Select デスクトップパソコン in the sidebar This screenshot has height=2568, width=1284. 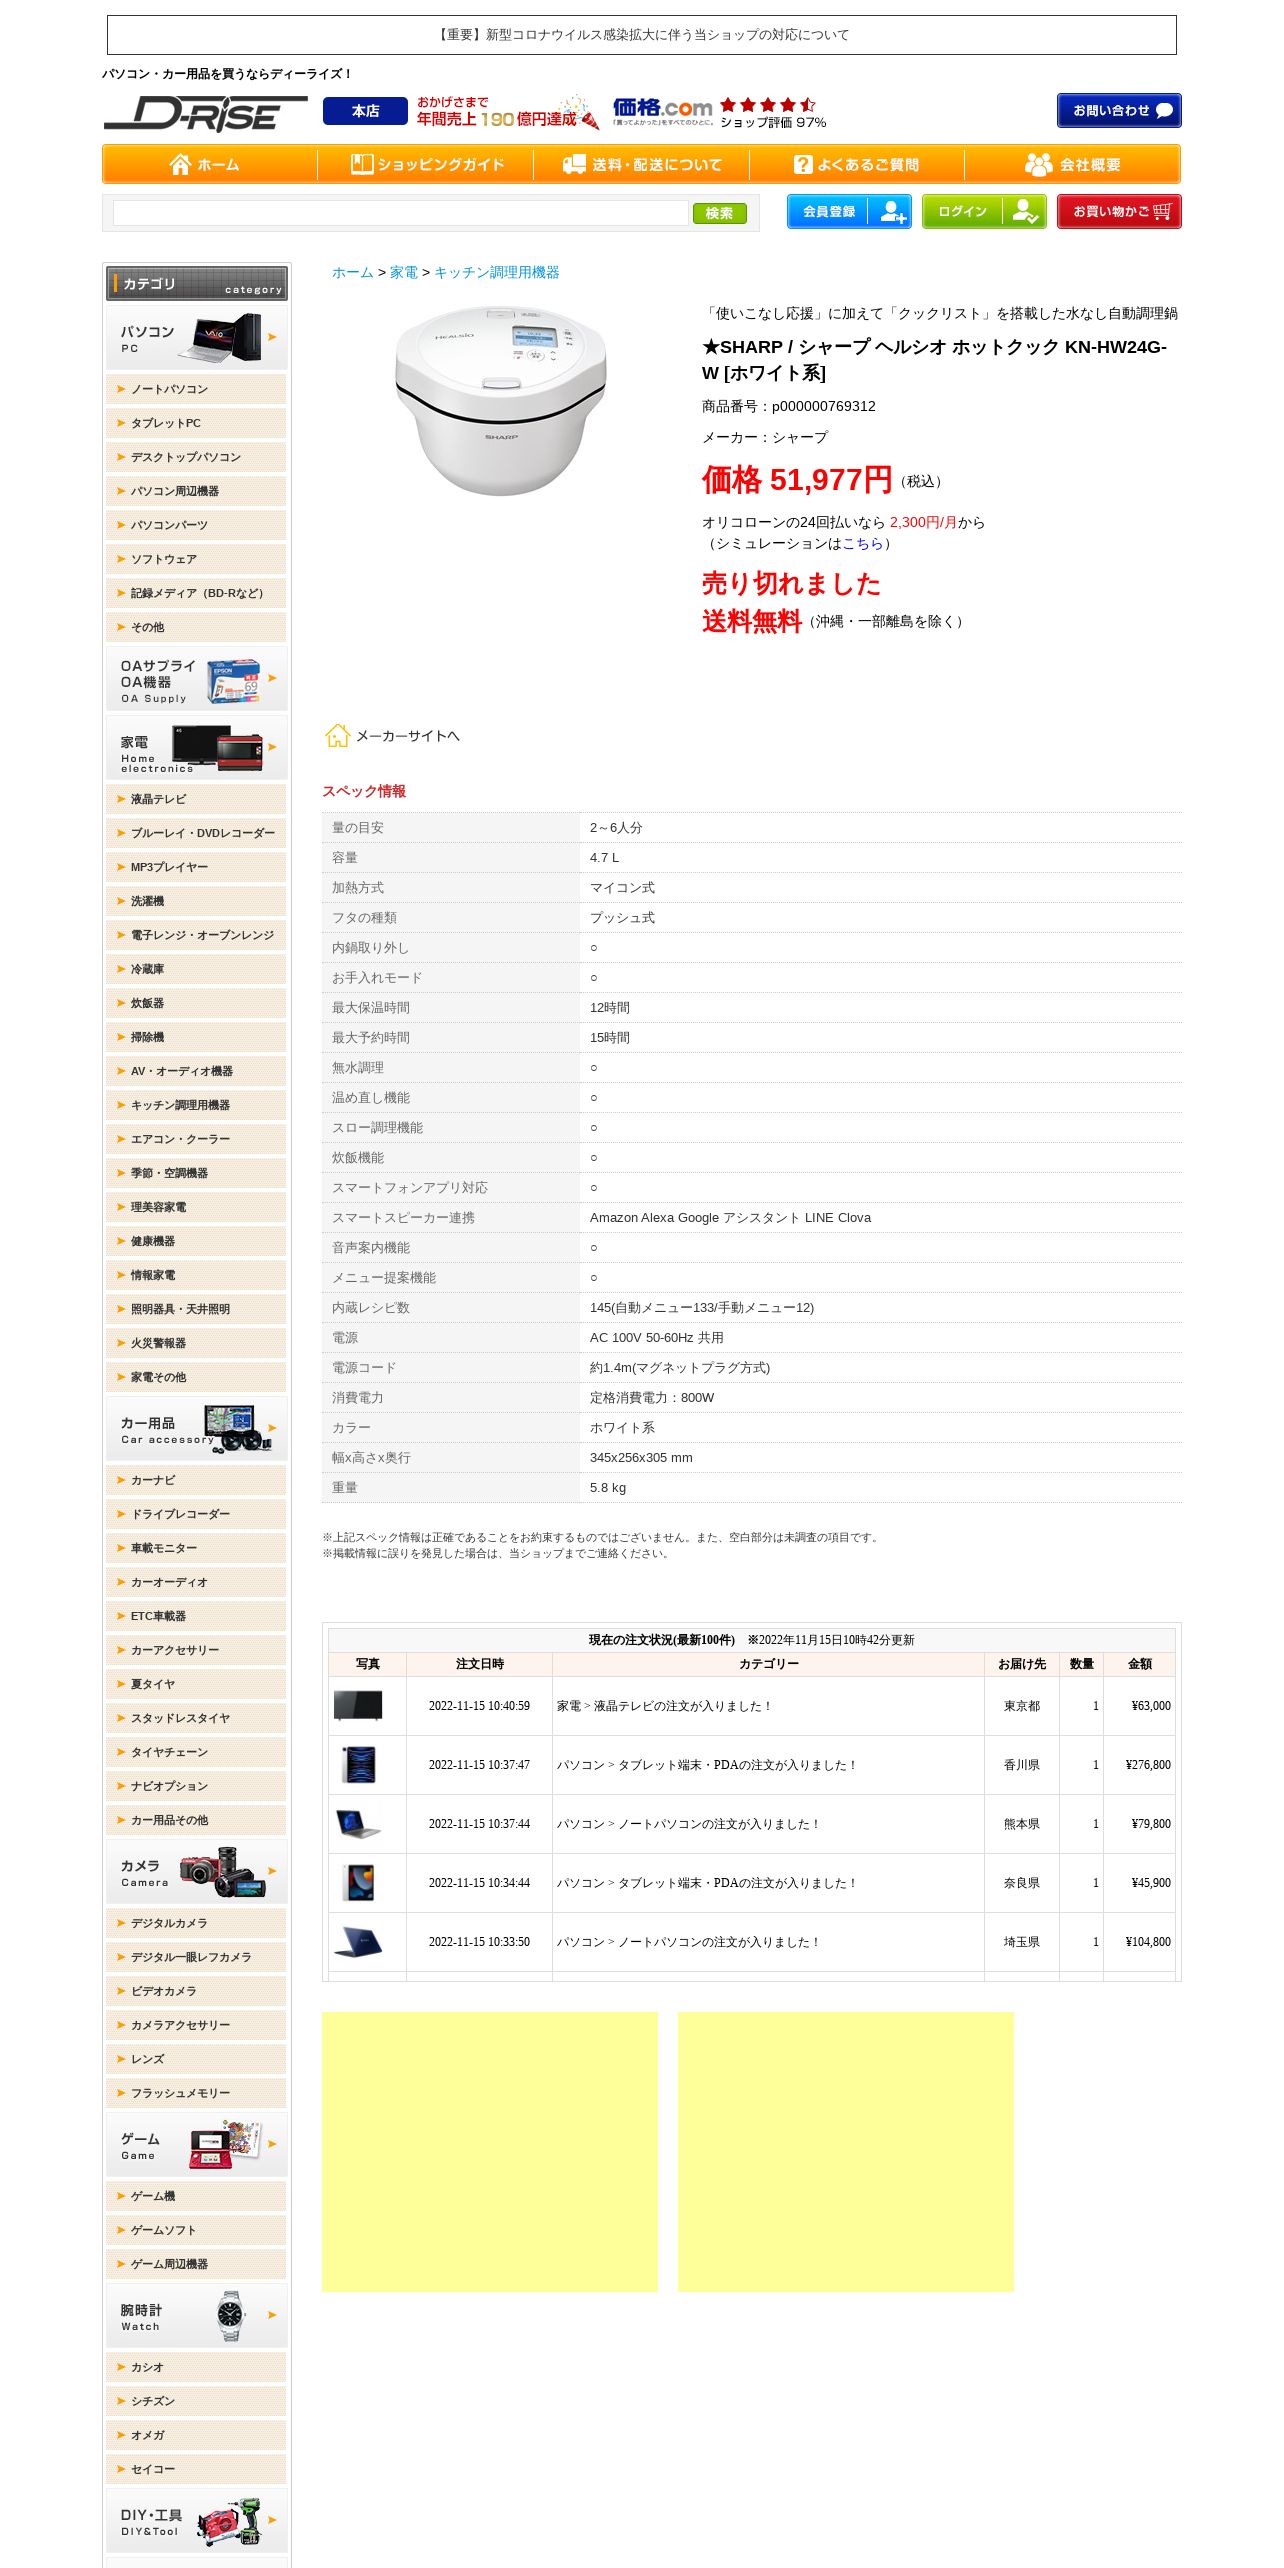(x=196, y=457)
